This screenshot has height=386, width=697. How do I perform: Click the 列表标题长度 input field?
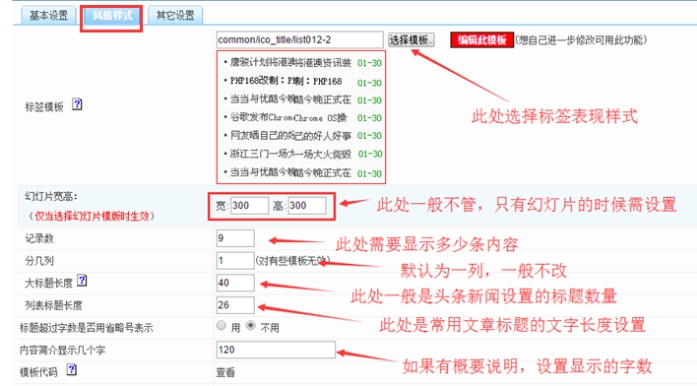[235, 305]
